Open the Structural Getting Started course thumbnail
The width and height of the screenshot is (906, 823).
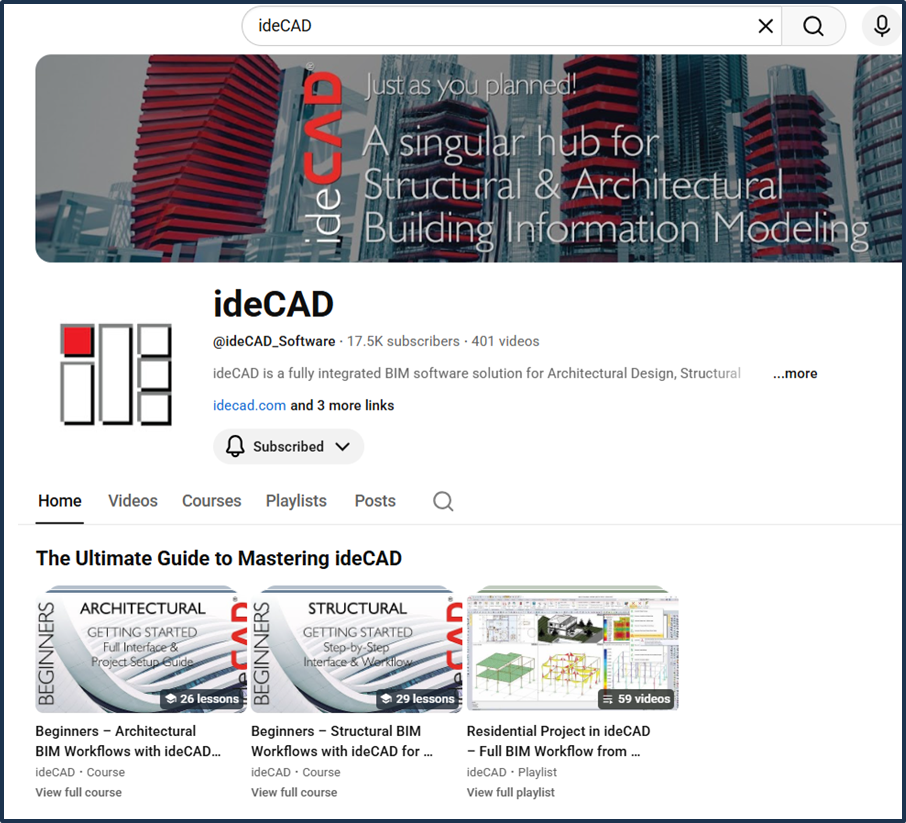(x=357, y=649)
